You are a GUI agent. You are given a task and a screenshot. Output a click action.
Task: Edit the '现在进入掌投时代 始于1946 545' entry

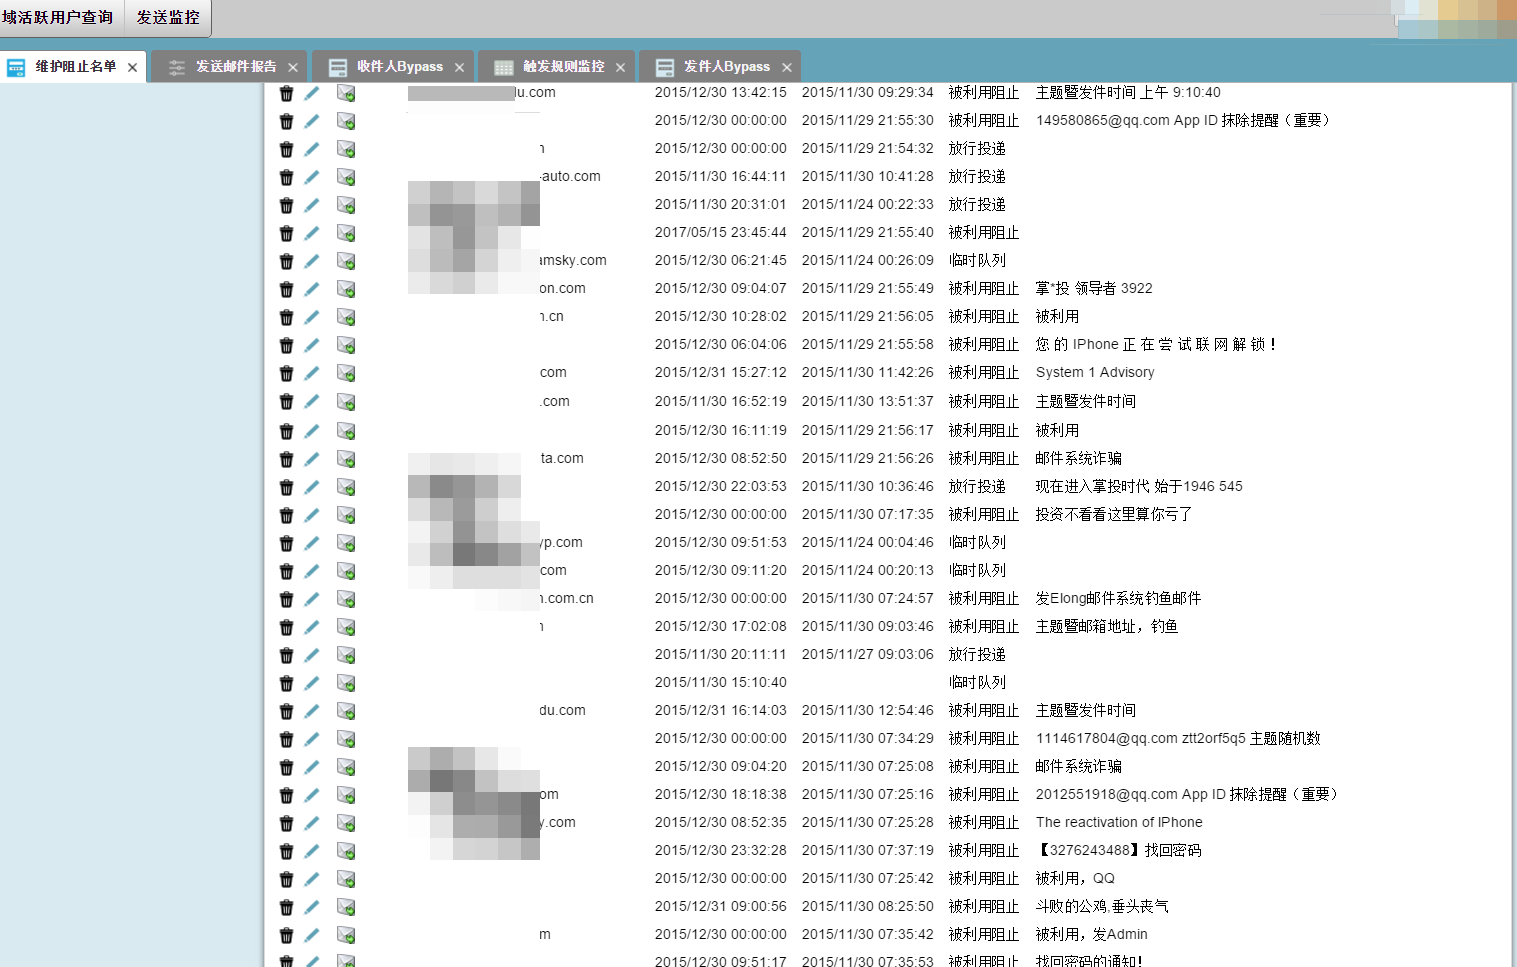click(x=312, y=487)
